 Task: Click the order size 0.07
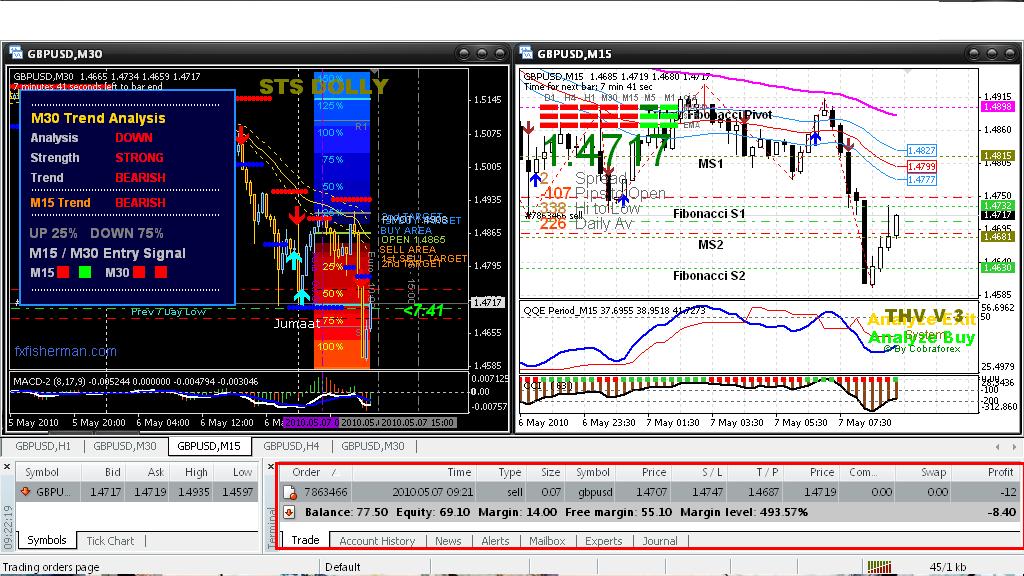point(551,492)
